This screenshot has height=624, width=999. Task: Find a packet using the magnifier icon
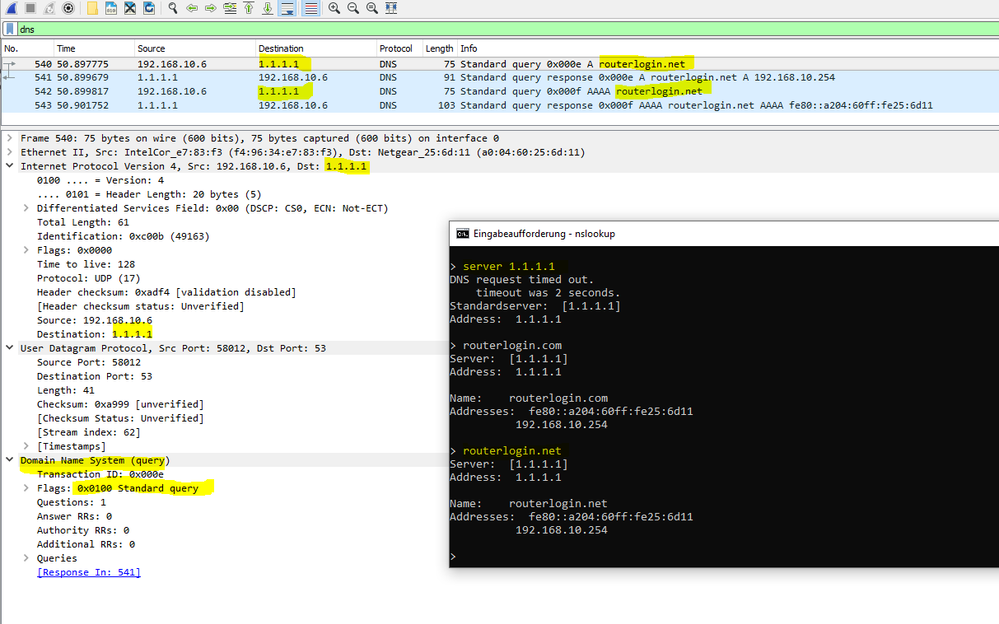coord(172,8)
